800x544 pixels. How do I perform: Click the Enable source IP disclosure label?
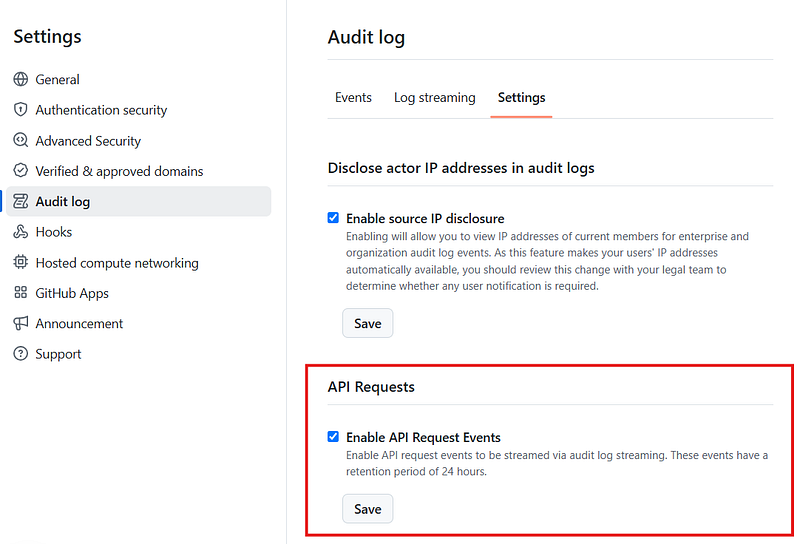pyautogui.click(x=425, y=218)
